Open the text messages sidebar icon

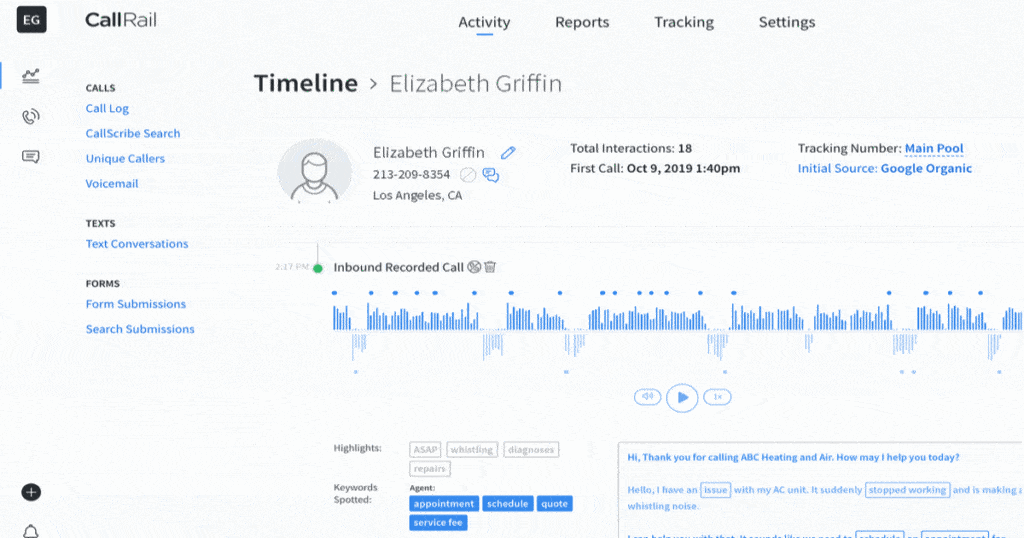pos(31,157)
